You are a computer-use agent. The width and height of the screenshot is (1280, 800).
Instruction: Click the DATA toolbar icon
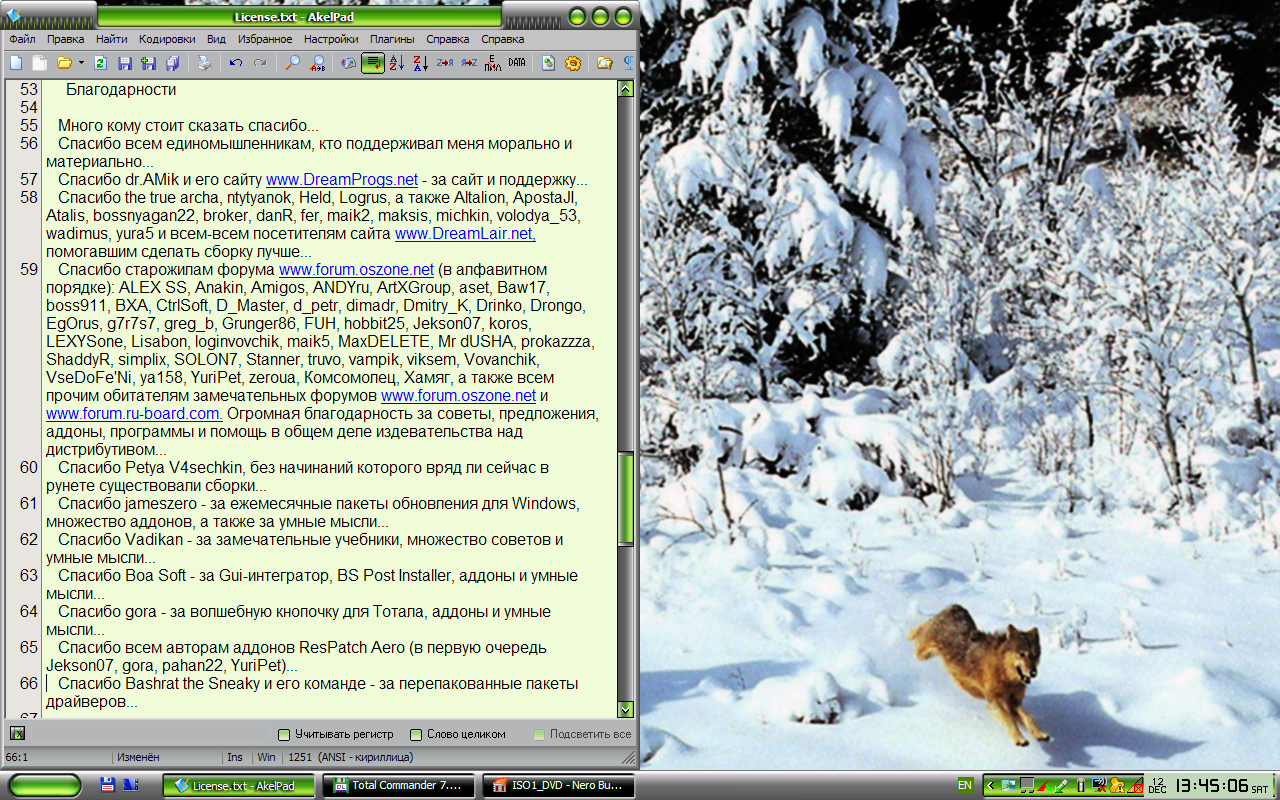[x=516, y=63]
